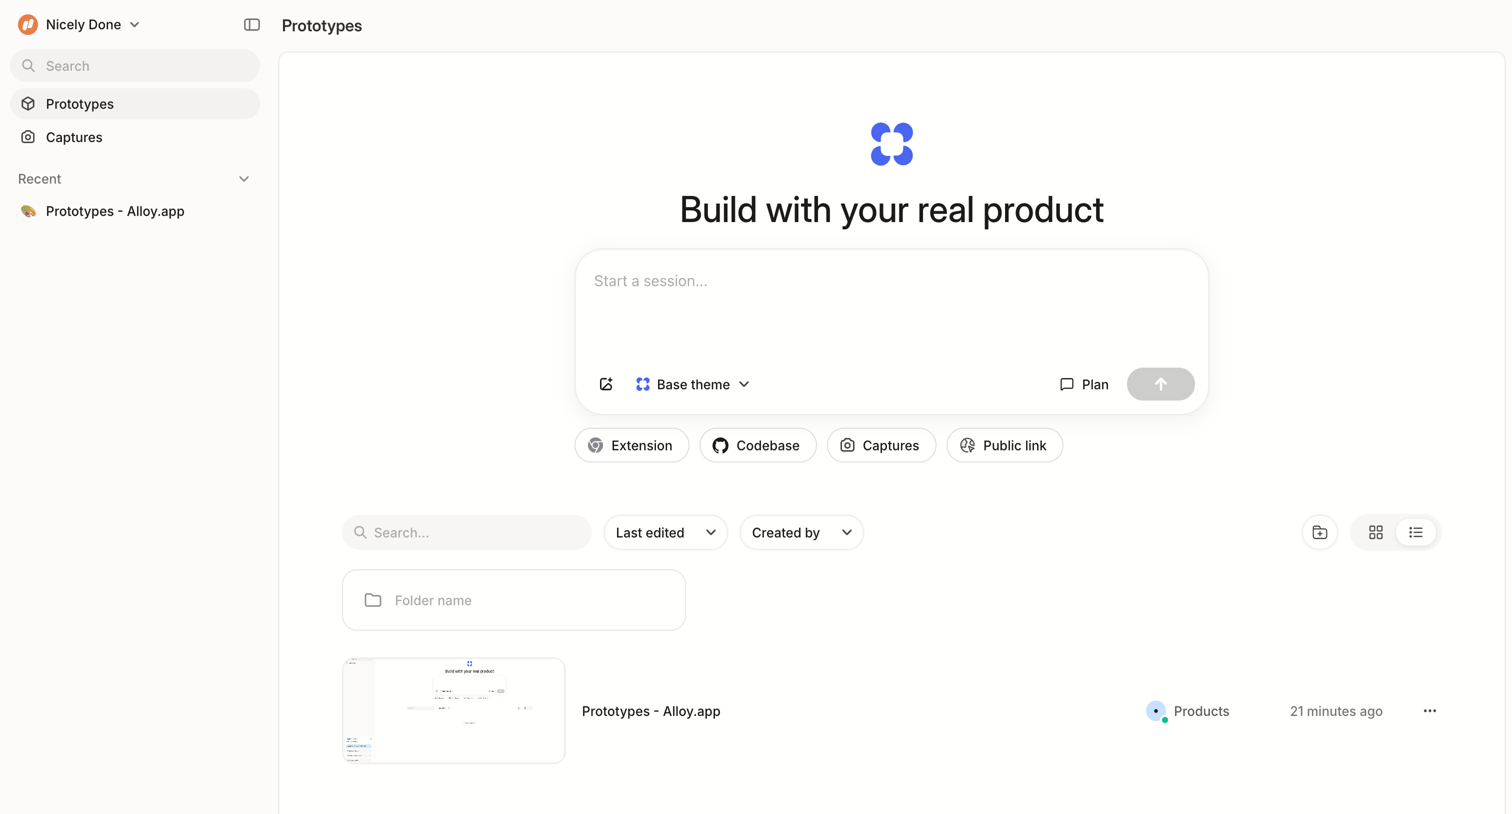This screenshot has width=1512, height=814.
Task: Click the 21 minutes ago timestamp
Action: (x=1336, y=711)
